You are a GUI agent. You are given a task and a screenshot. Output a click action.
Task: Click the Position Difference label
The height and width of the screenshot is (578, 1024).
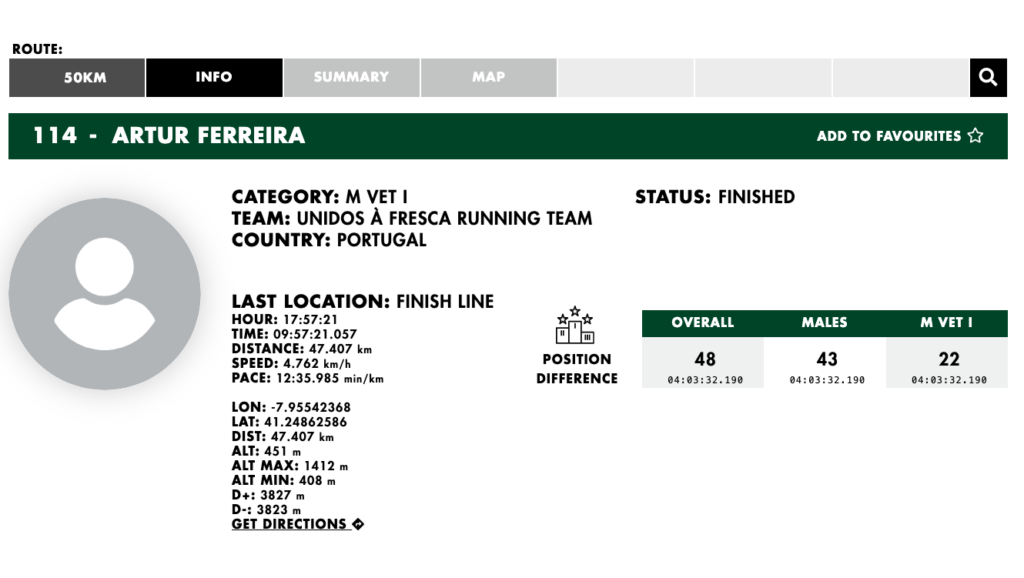[x=577, y=369]
